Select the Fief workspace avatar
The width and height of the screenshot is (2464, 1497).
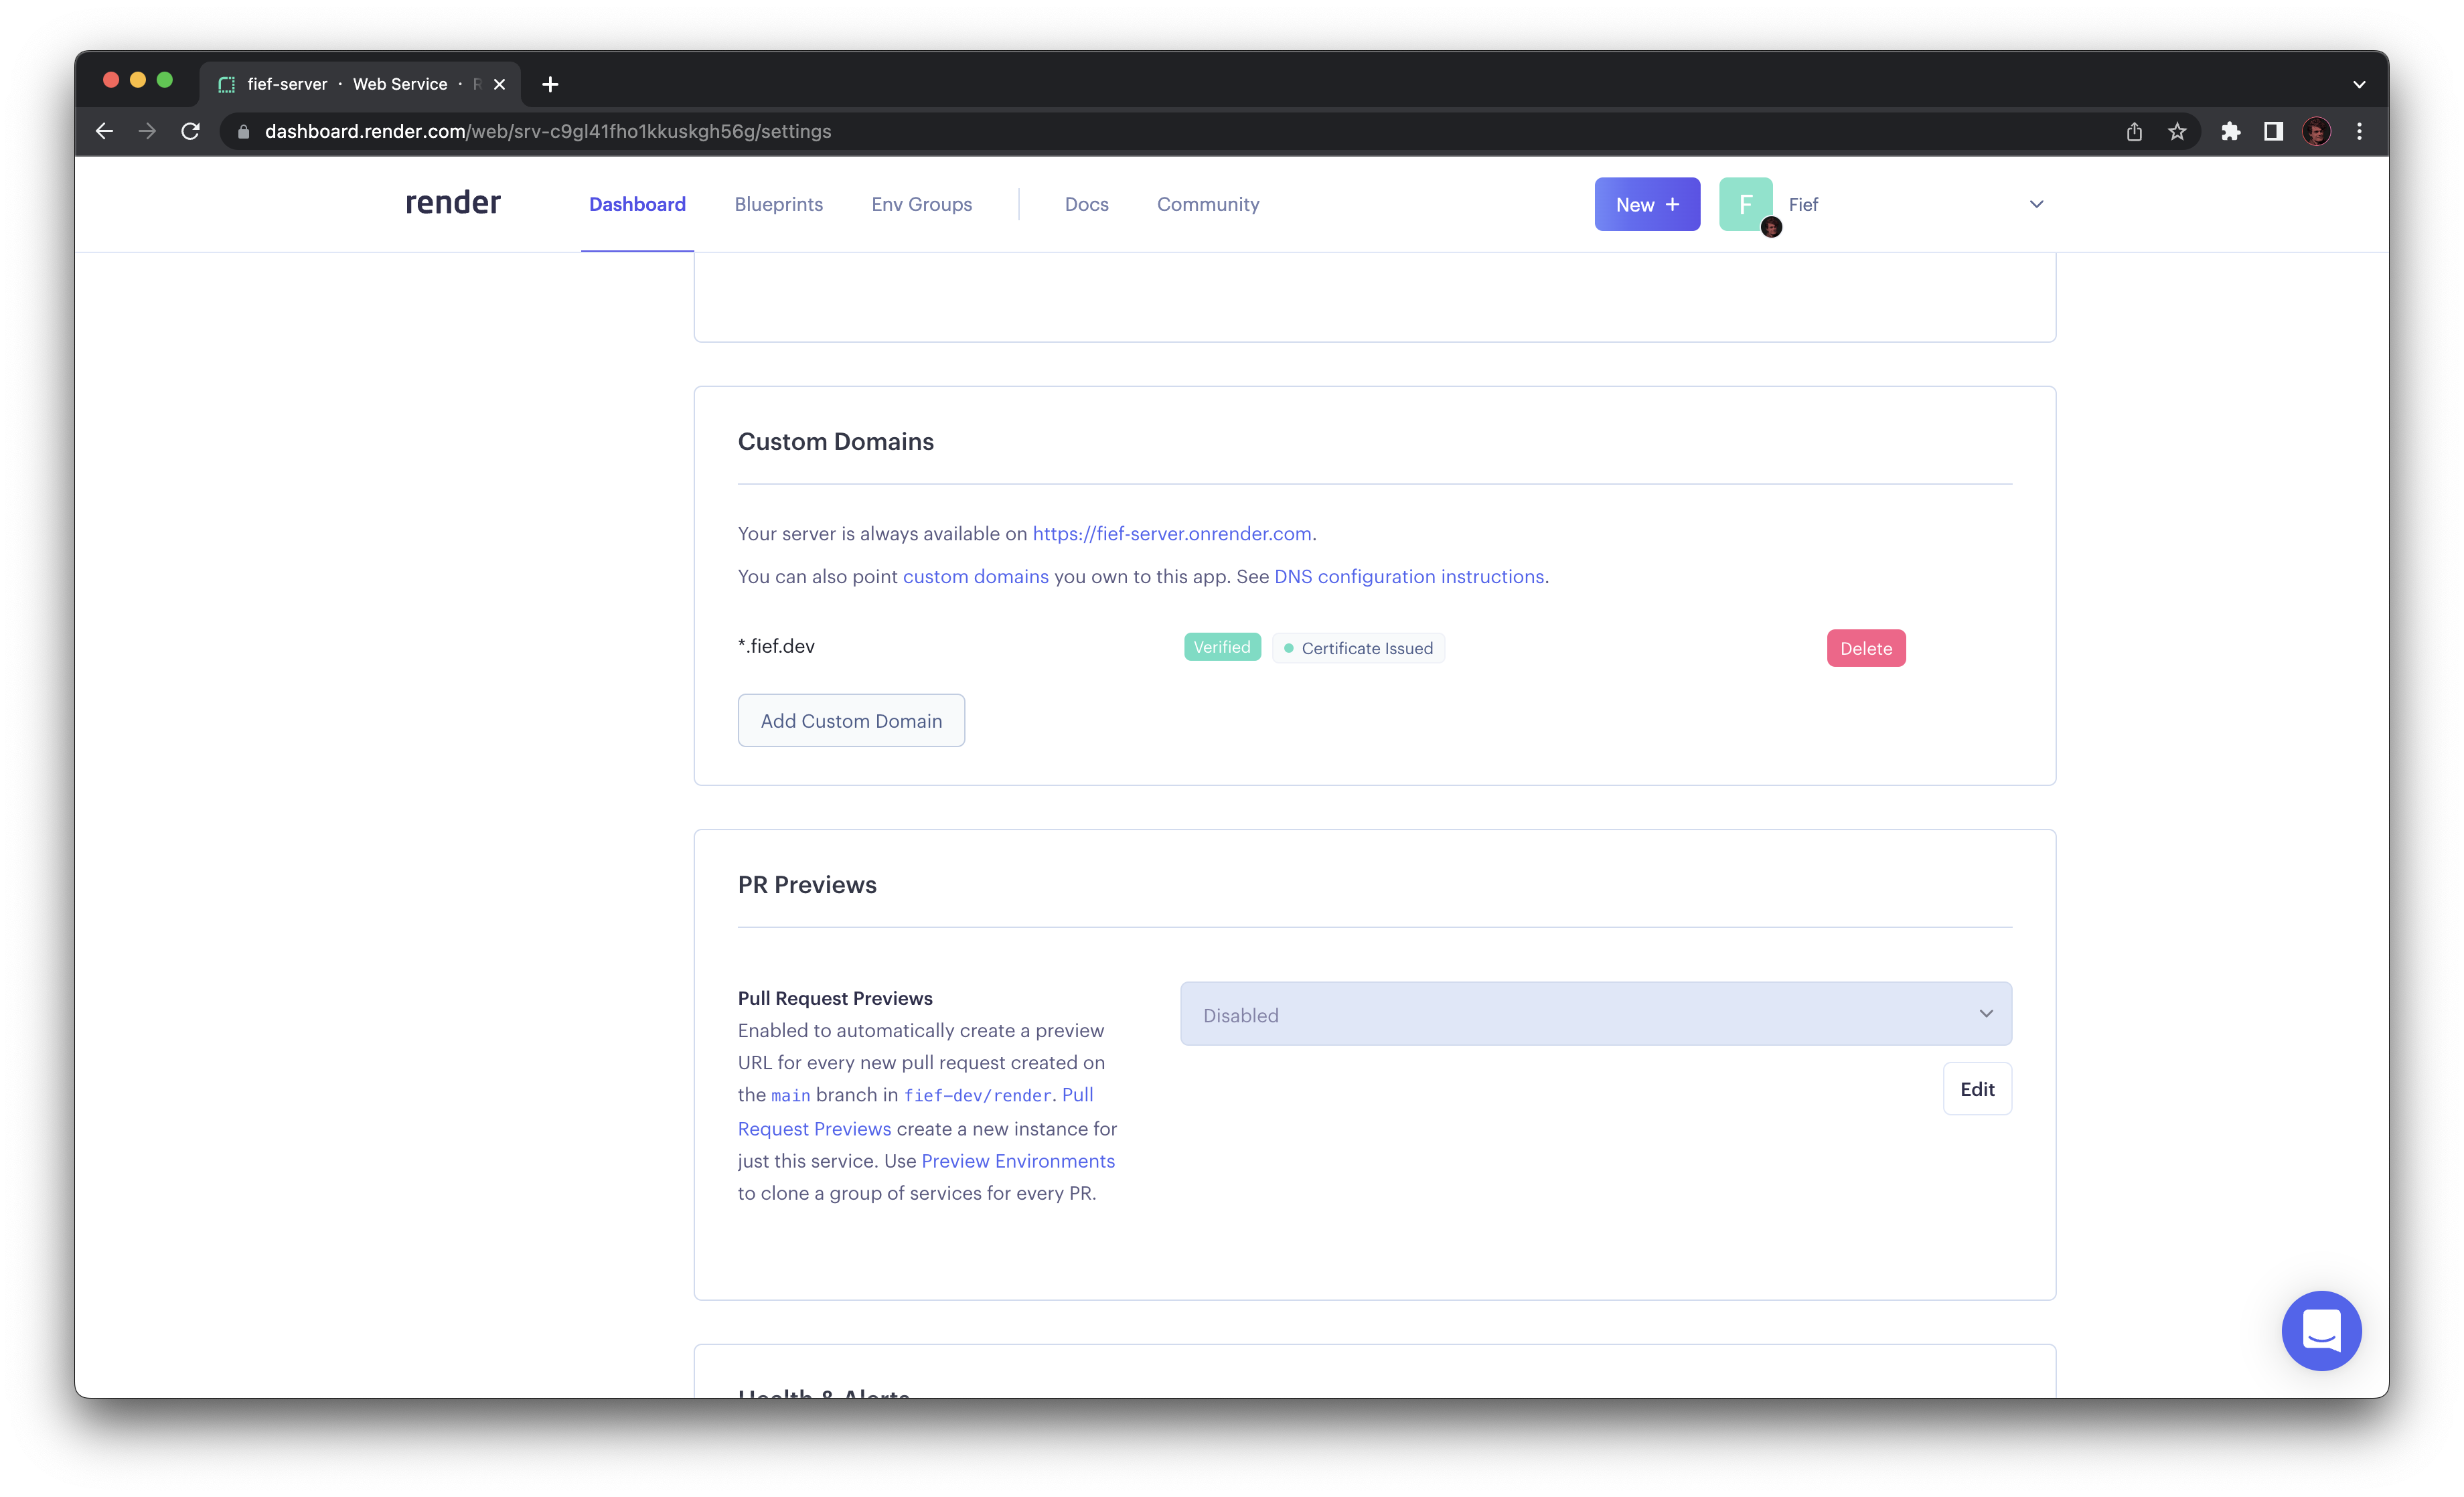click(x=1745, y=204)
